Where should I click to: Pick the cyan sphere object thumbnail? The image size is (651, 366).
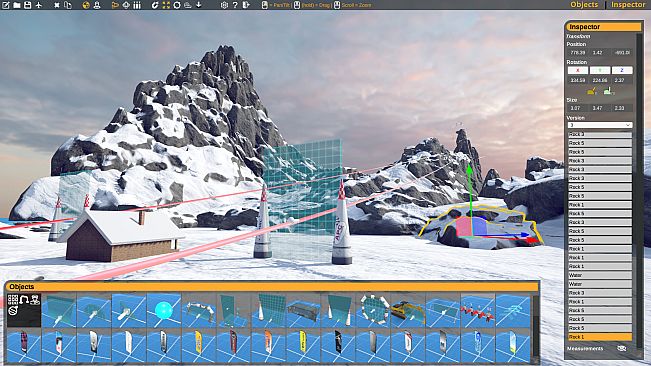coord(164,310)
